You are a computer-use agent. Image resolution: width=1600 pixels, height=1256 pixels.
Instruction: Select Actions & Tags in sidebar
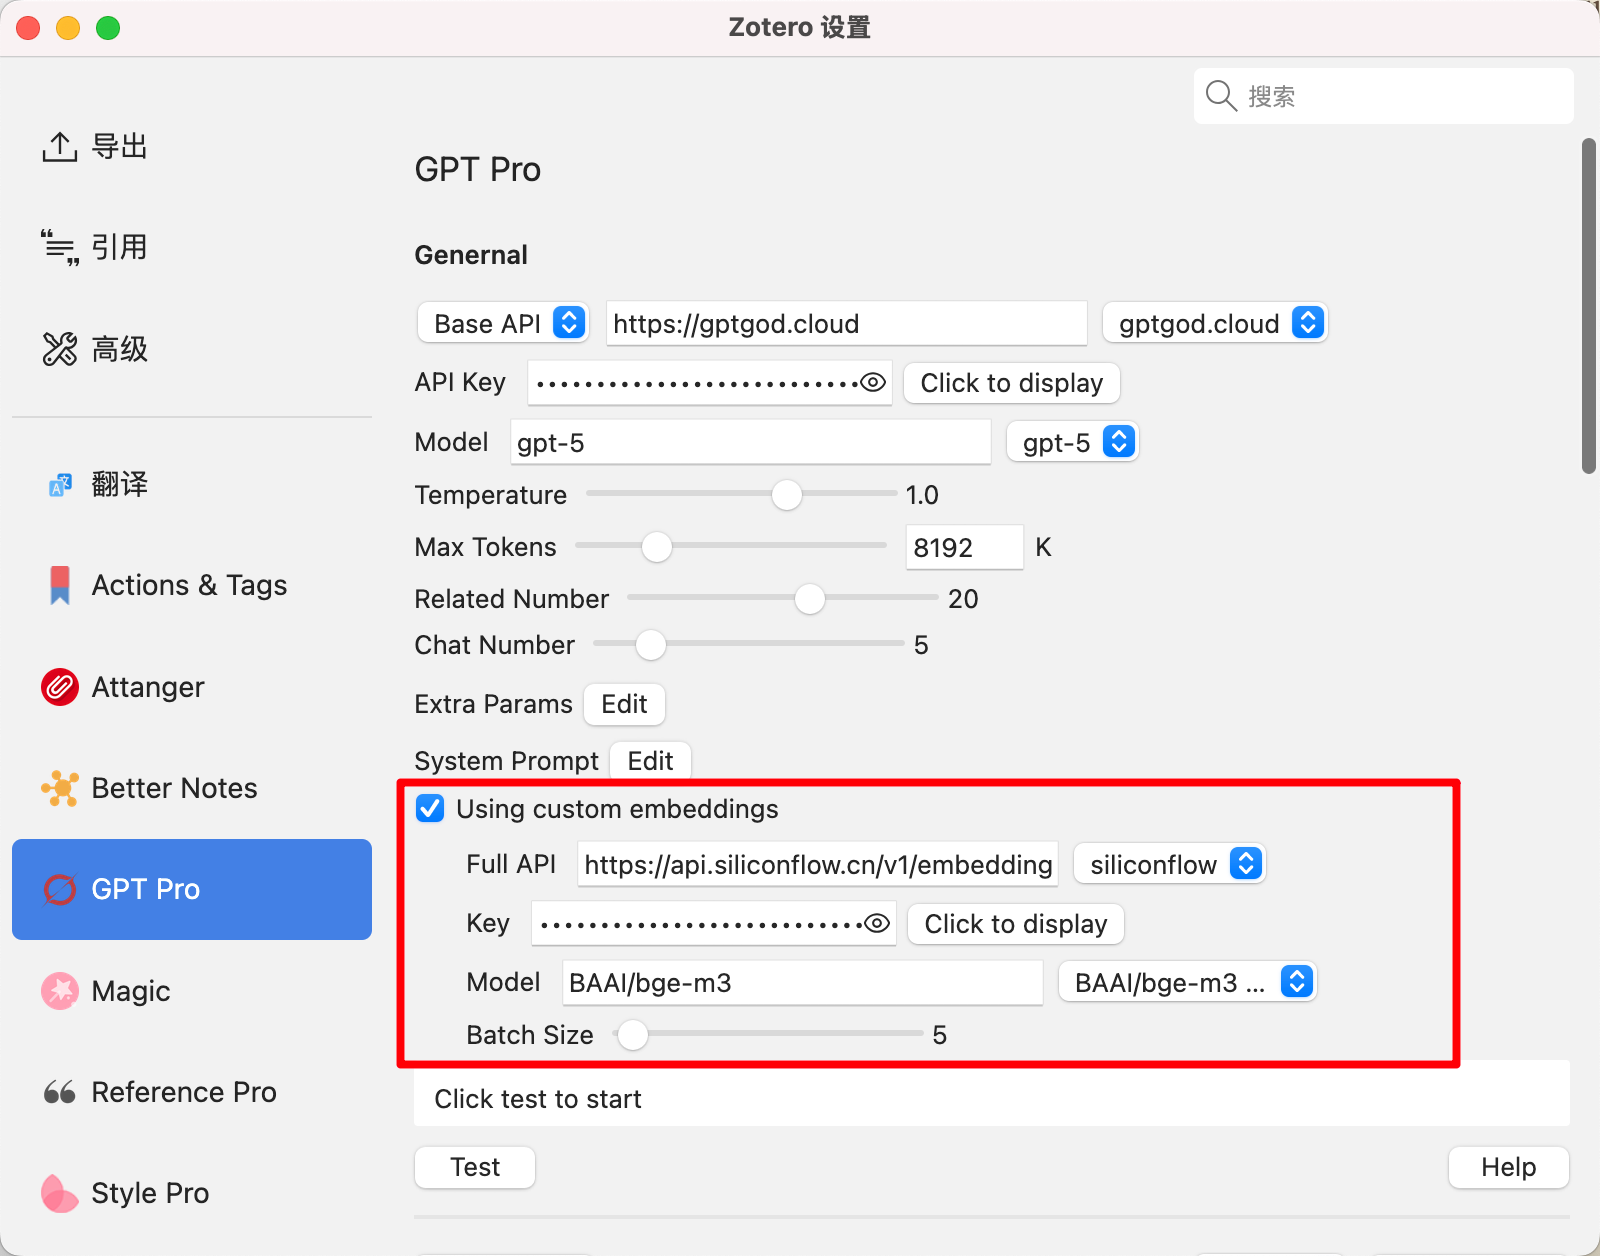(192, 585)
